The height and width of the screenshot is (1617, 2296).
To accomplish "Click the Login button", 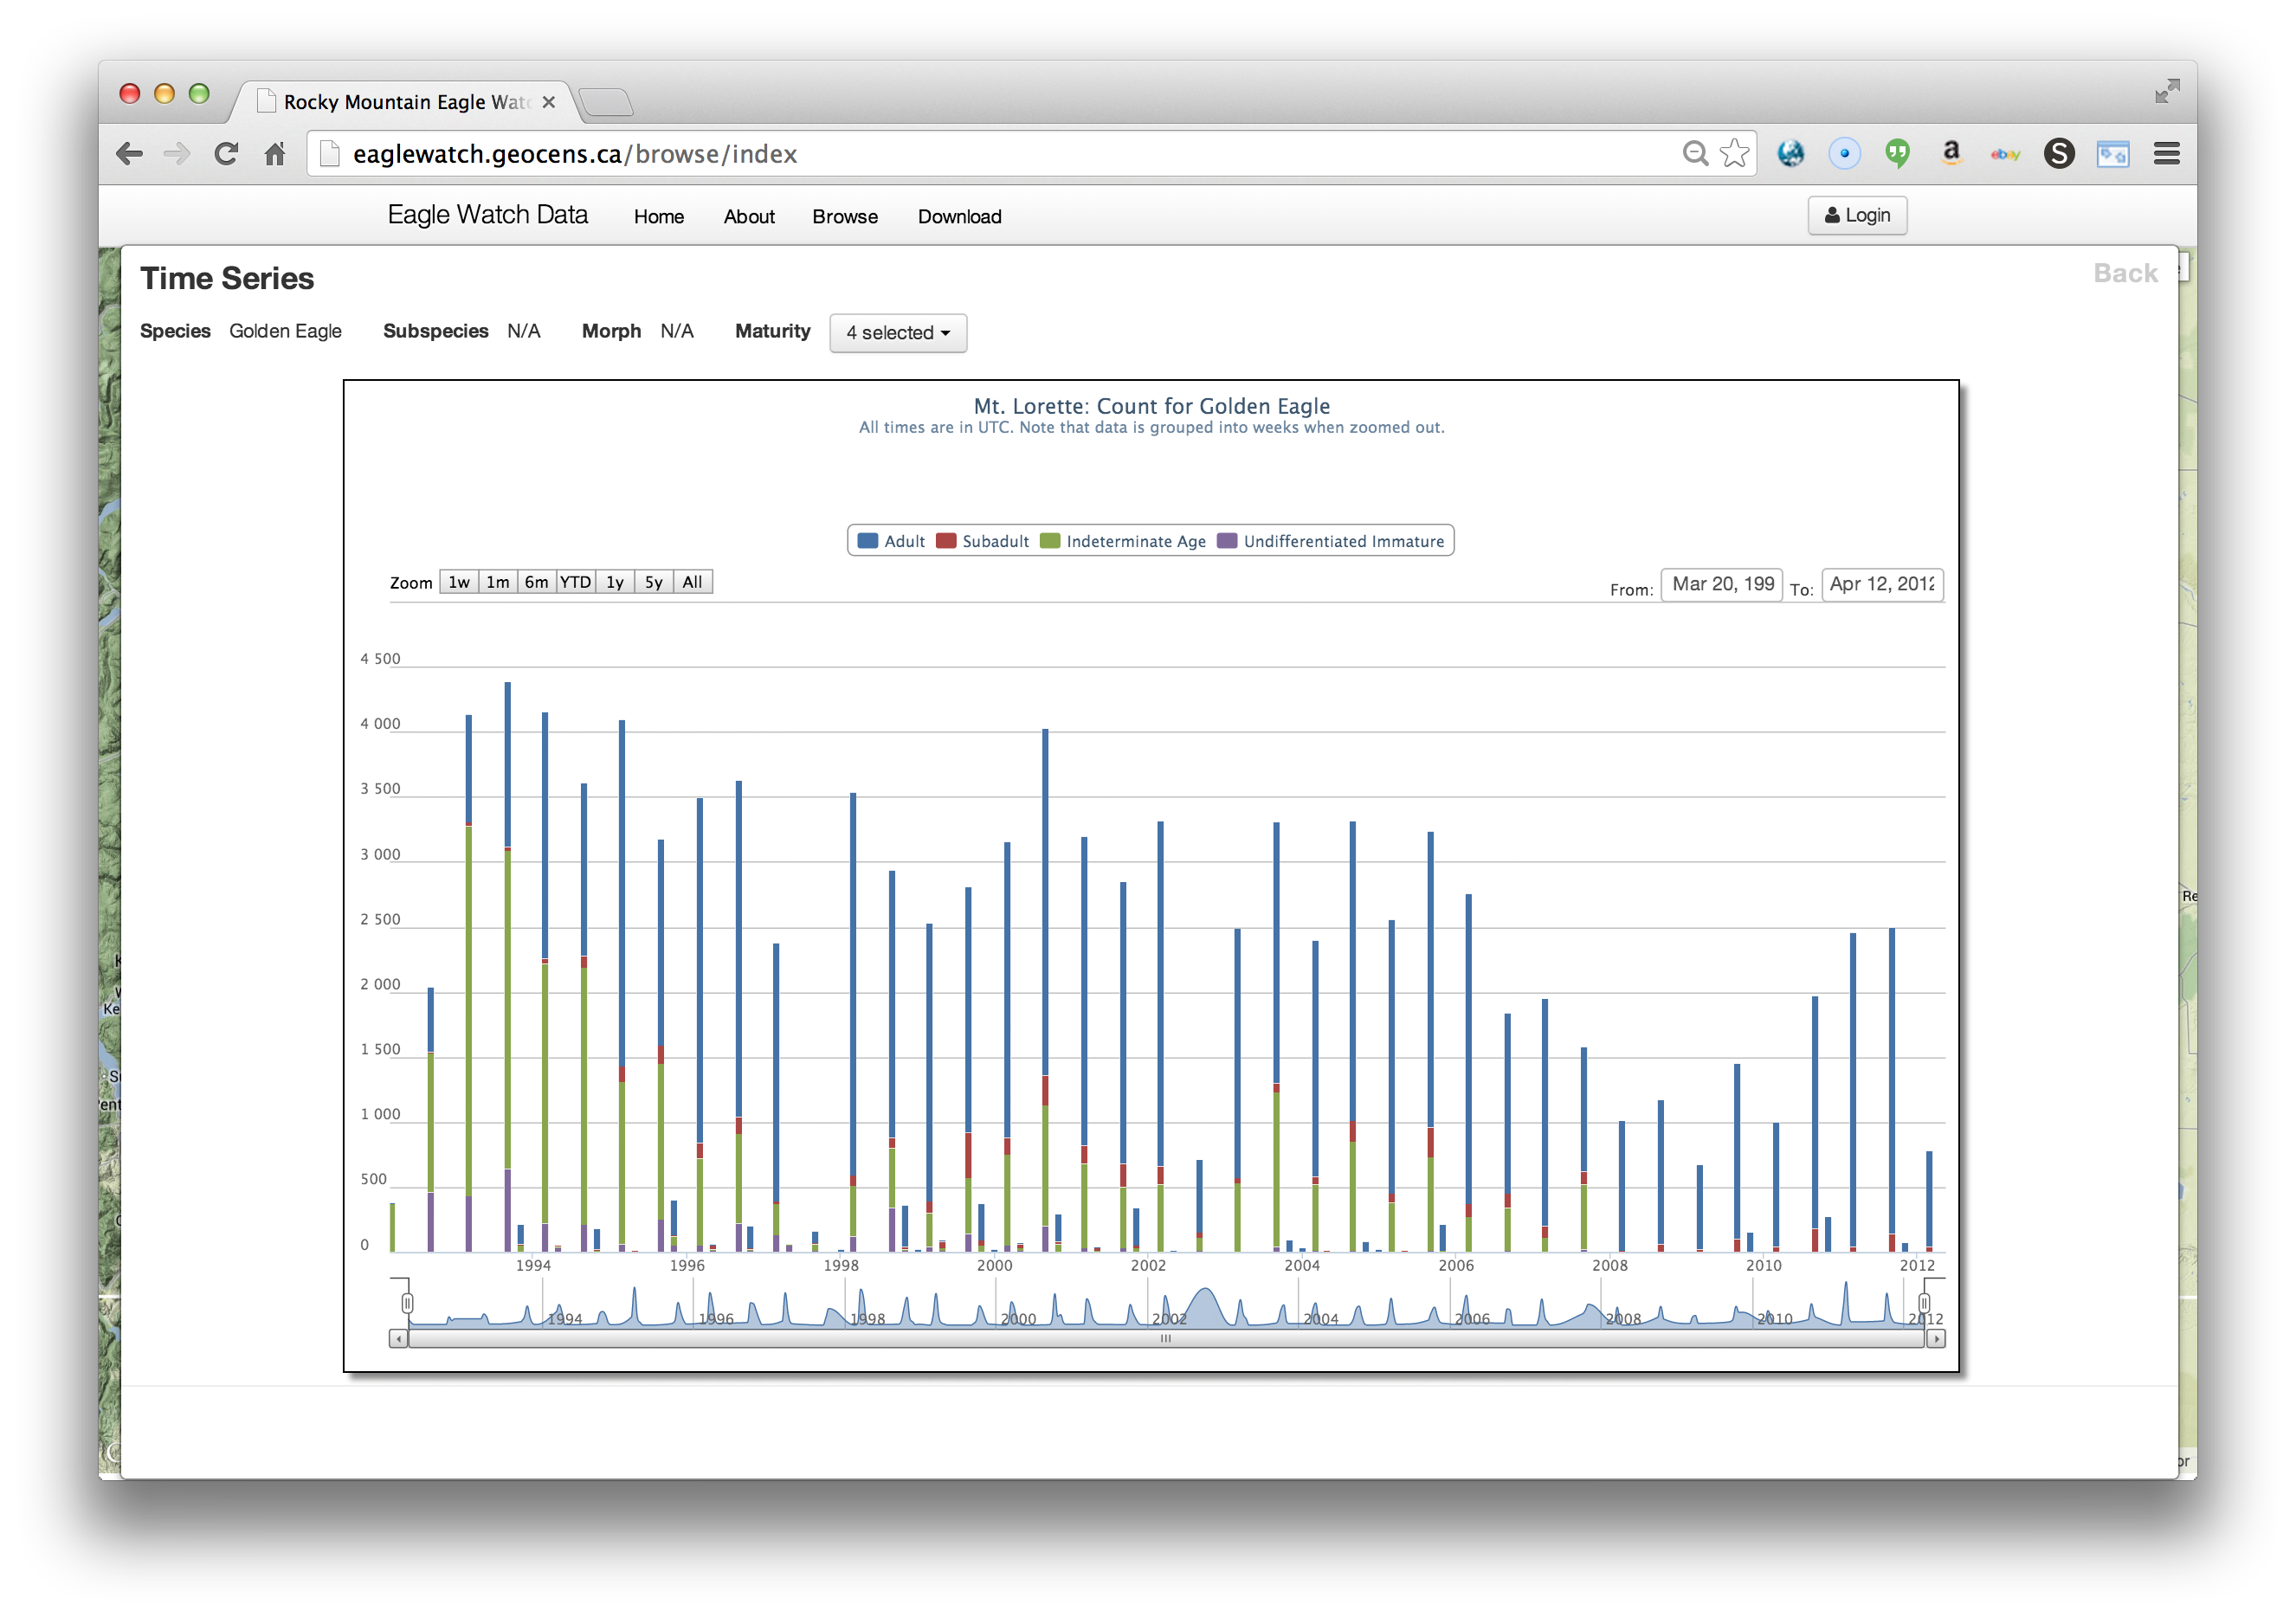I will [x=1856, y=215].
